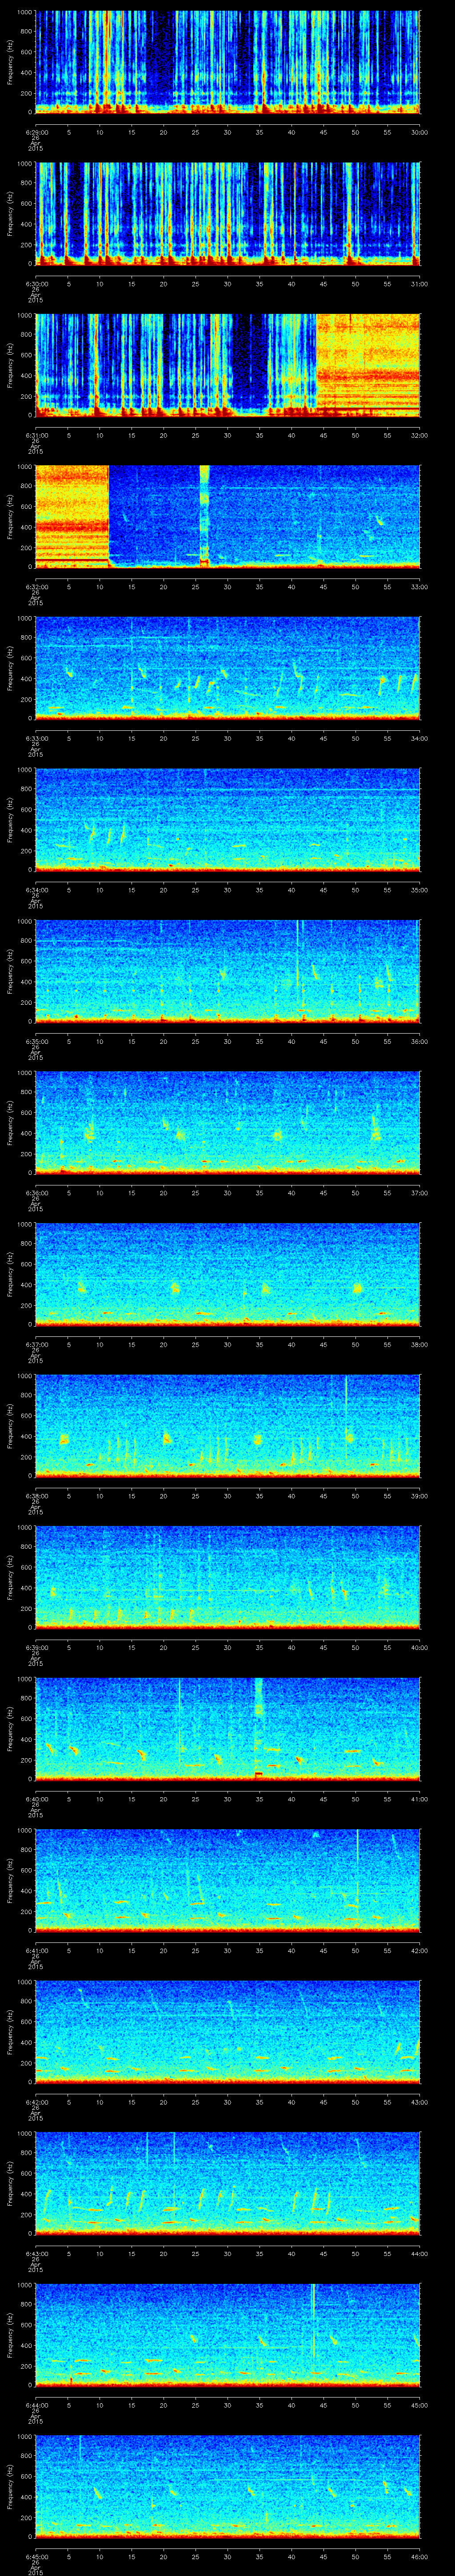Screen dimensions: 455x2576
Task: Click the "32:00" end time label
Action: click(420, 435)
